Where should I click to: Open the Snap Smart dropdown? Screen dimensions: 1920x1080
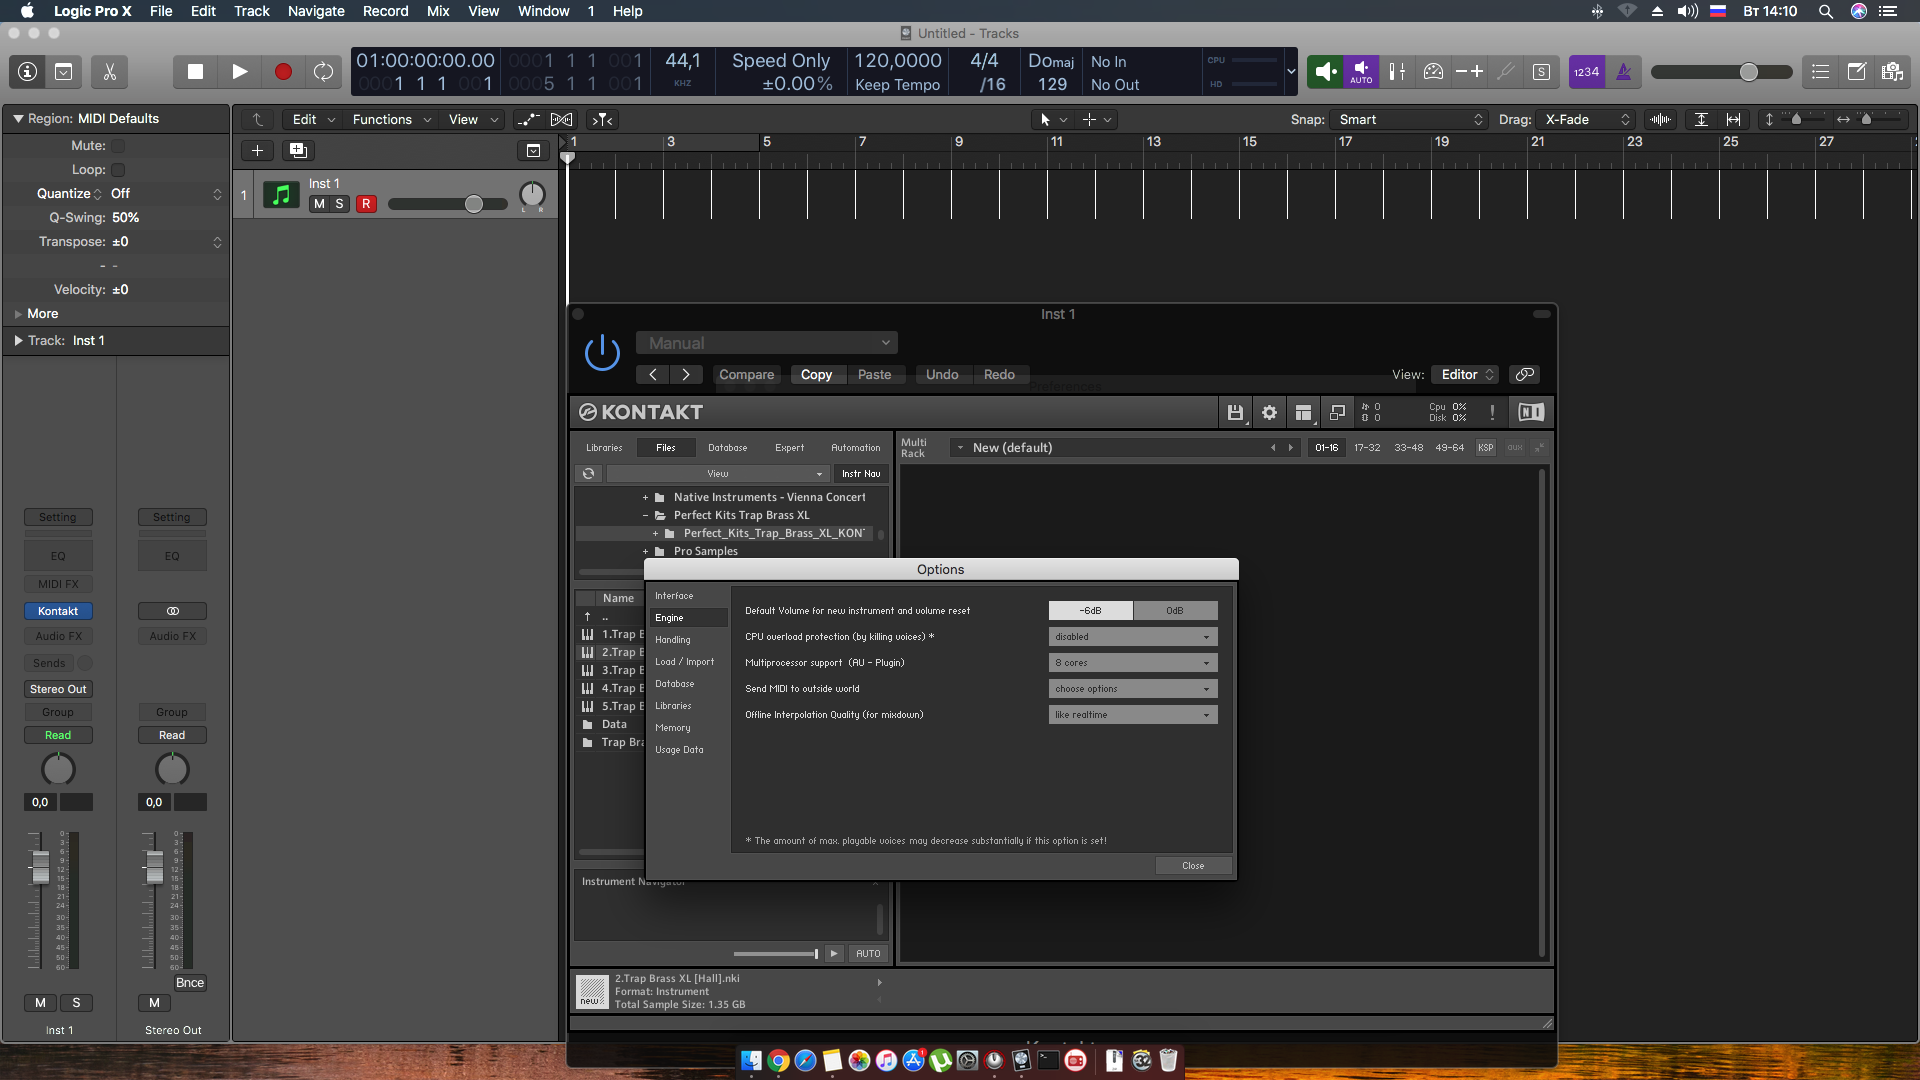tap(1409, 119)
